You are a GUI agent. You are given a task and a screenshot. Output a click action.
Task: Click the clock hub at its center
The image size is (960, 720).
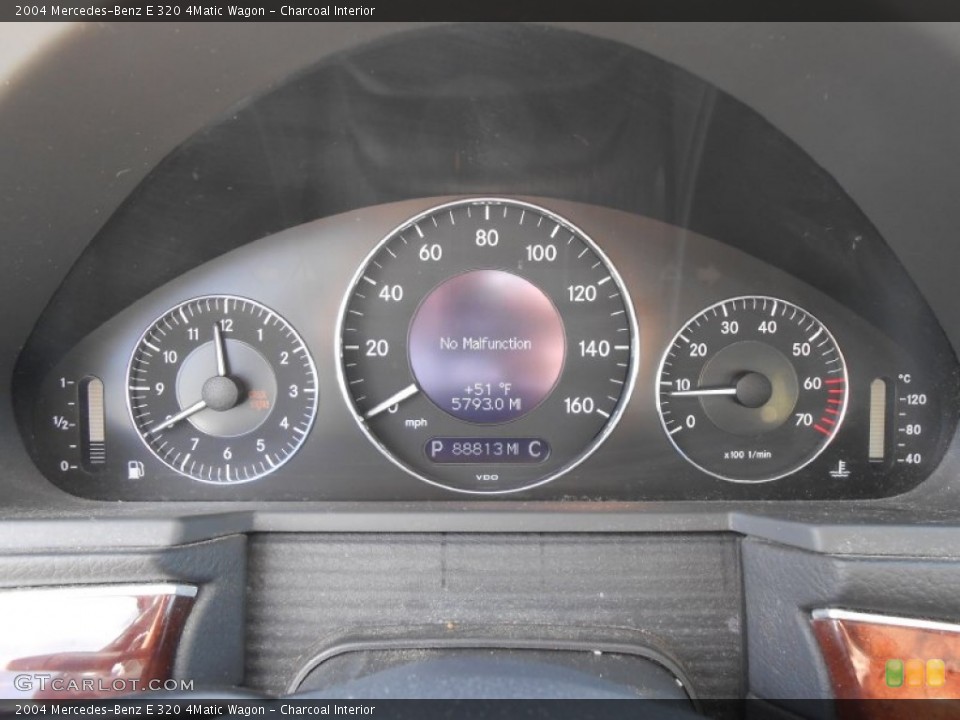pos(220,393)
